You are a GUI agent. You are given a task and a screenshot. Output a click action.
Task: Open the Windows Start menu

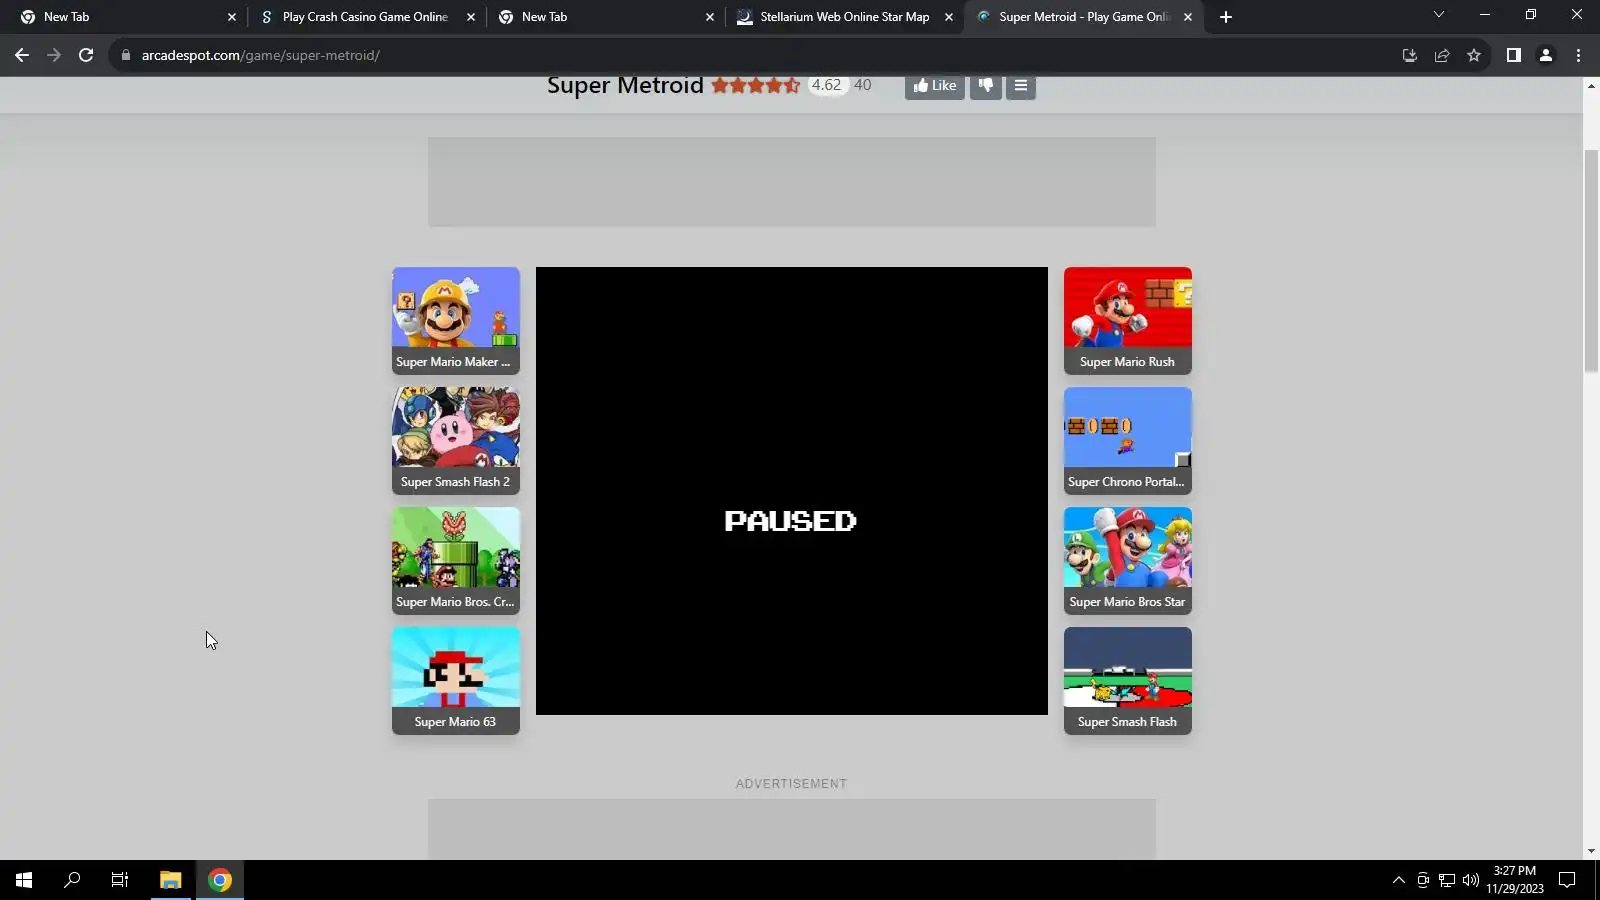tap(24, 880)
